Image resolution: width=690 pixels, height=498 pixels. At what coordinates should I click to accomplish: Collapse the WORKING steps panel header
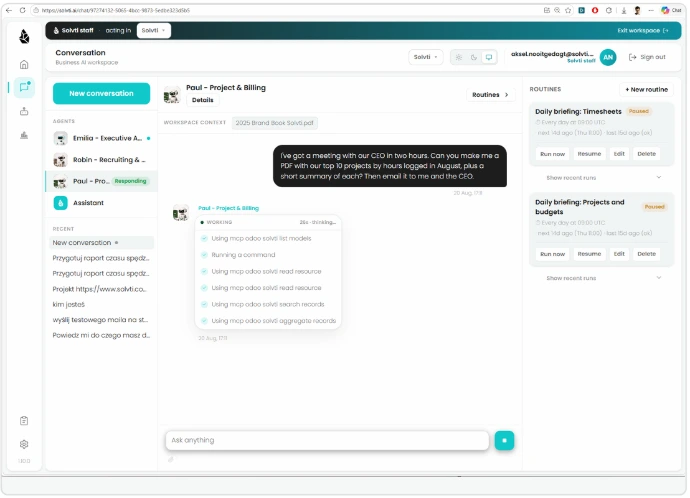click(268, 222)
